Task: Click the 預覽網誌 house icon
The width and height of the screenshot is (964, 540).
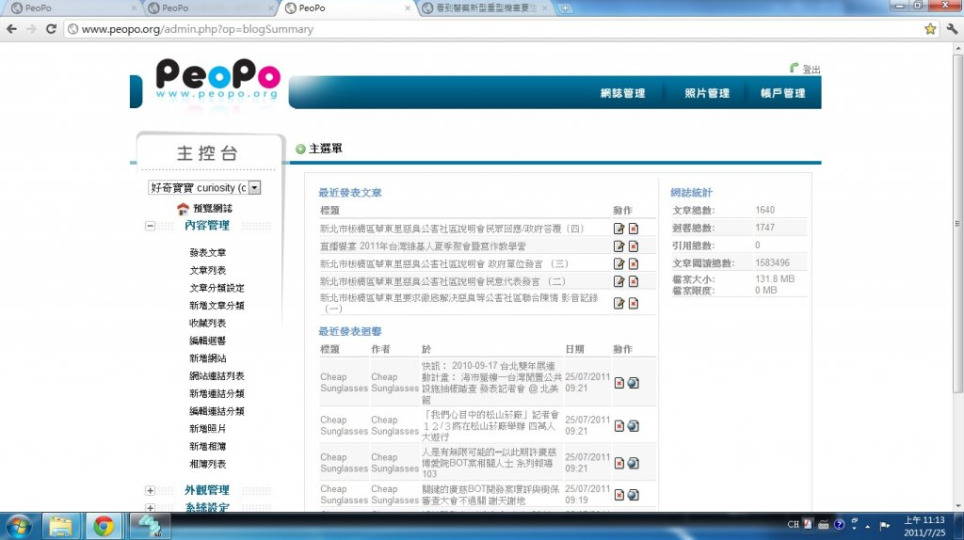Action: [183, 209]
